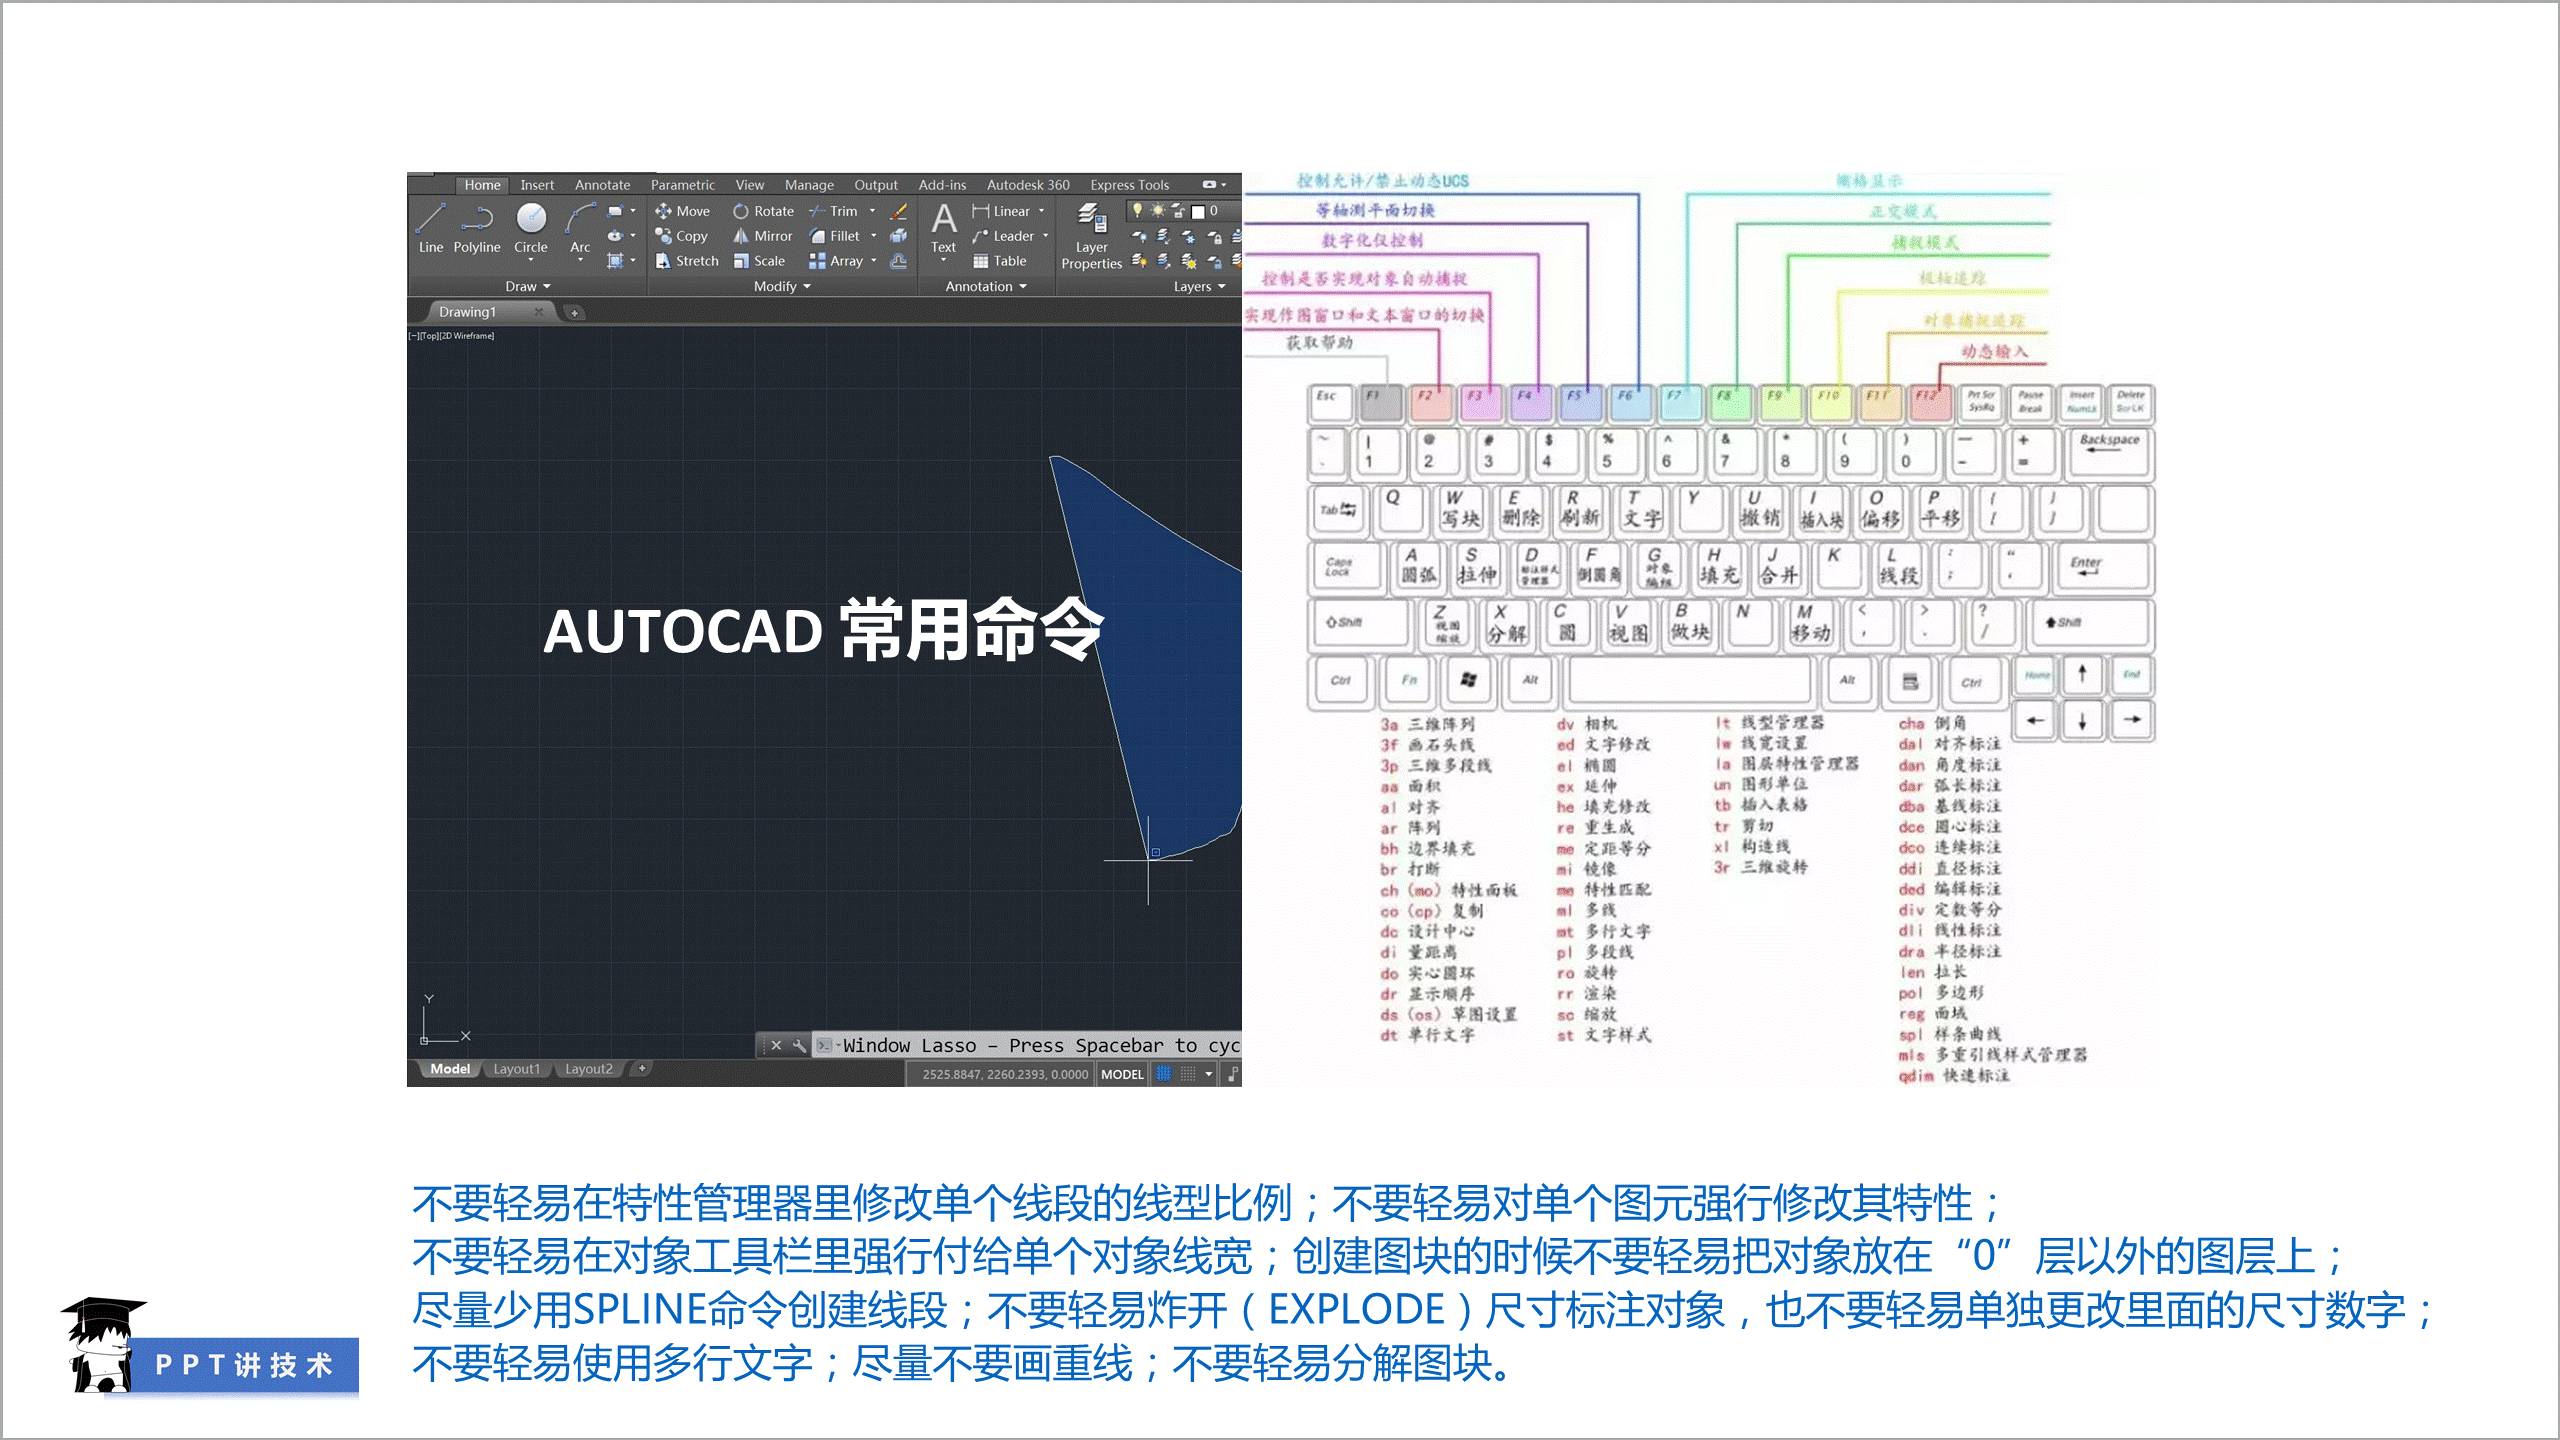The height and width of the screenshot is (1440, 2560).
Task: Click the Rectangle icon in Draw panel
Action: click(615, 211)
